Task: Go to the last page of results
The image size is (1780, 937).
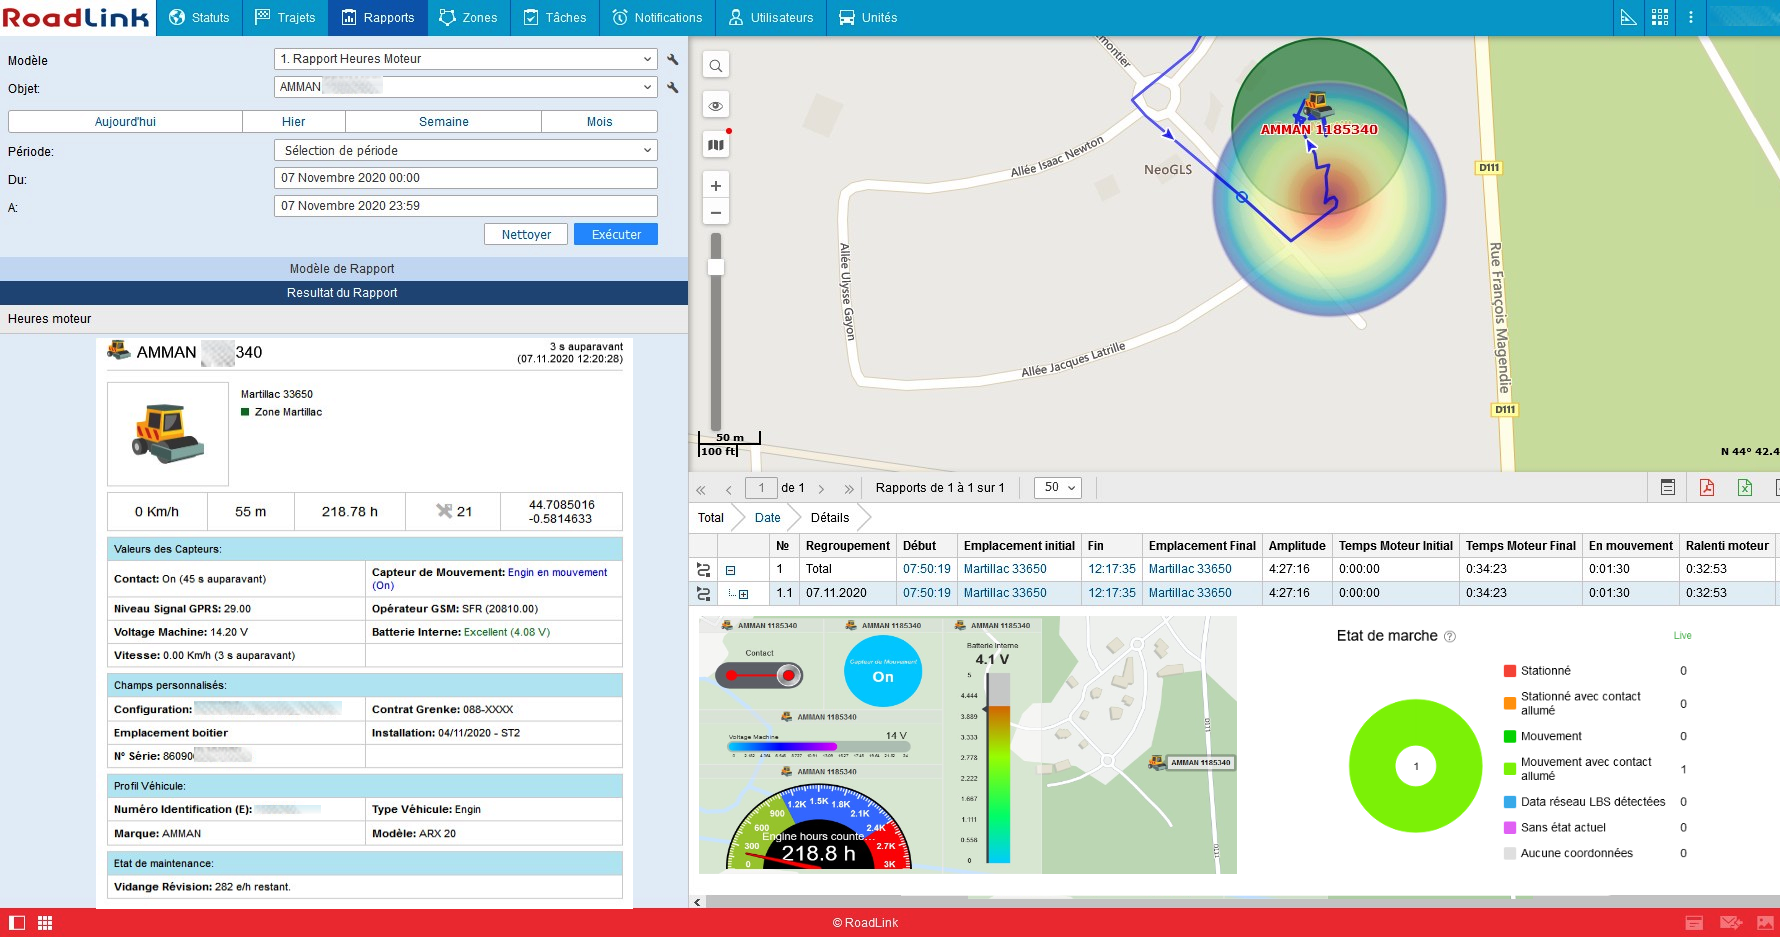Action: click(x=849, y=489)
